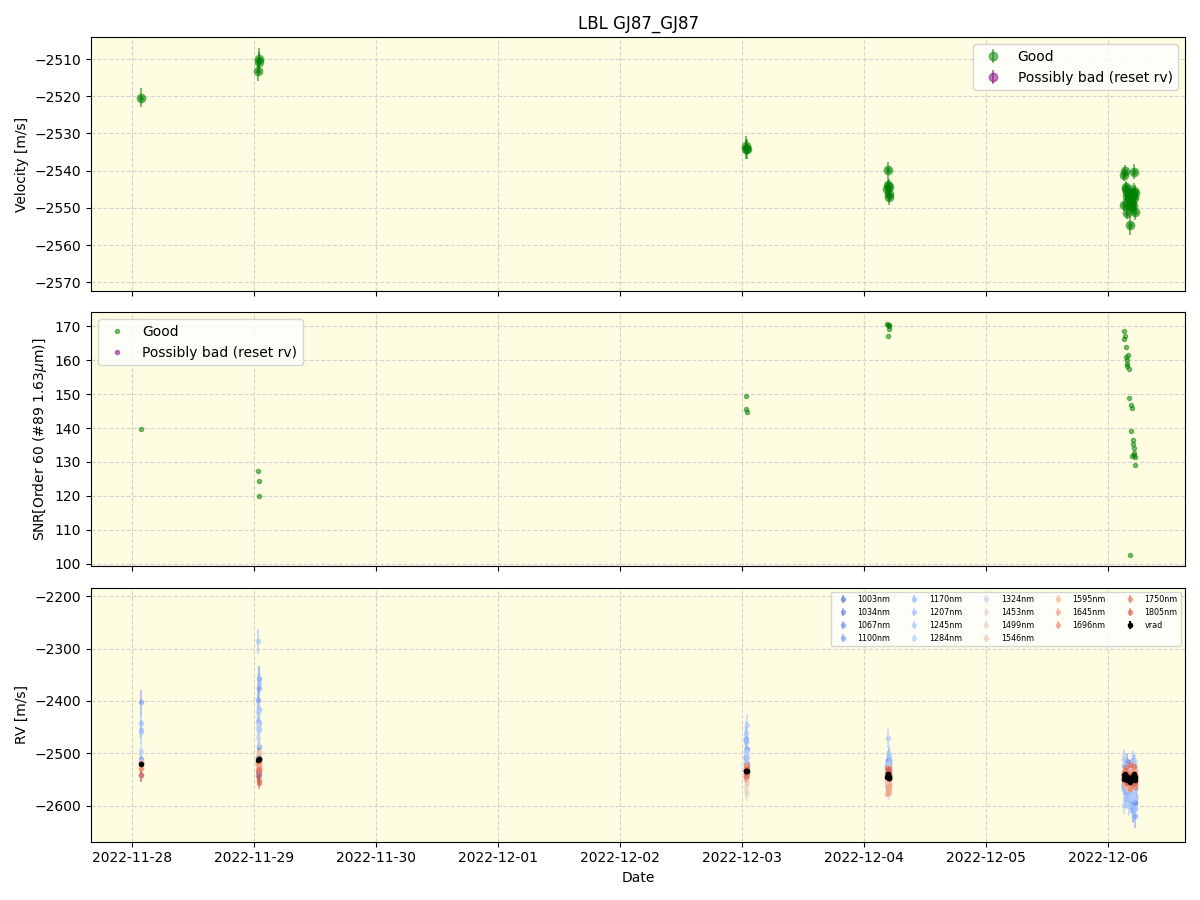Image resolution: width=1200 pixels, height=900 pixels.
Task: Click the plot title LBL GJ87_GJ87
Action: coord(638,23)
